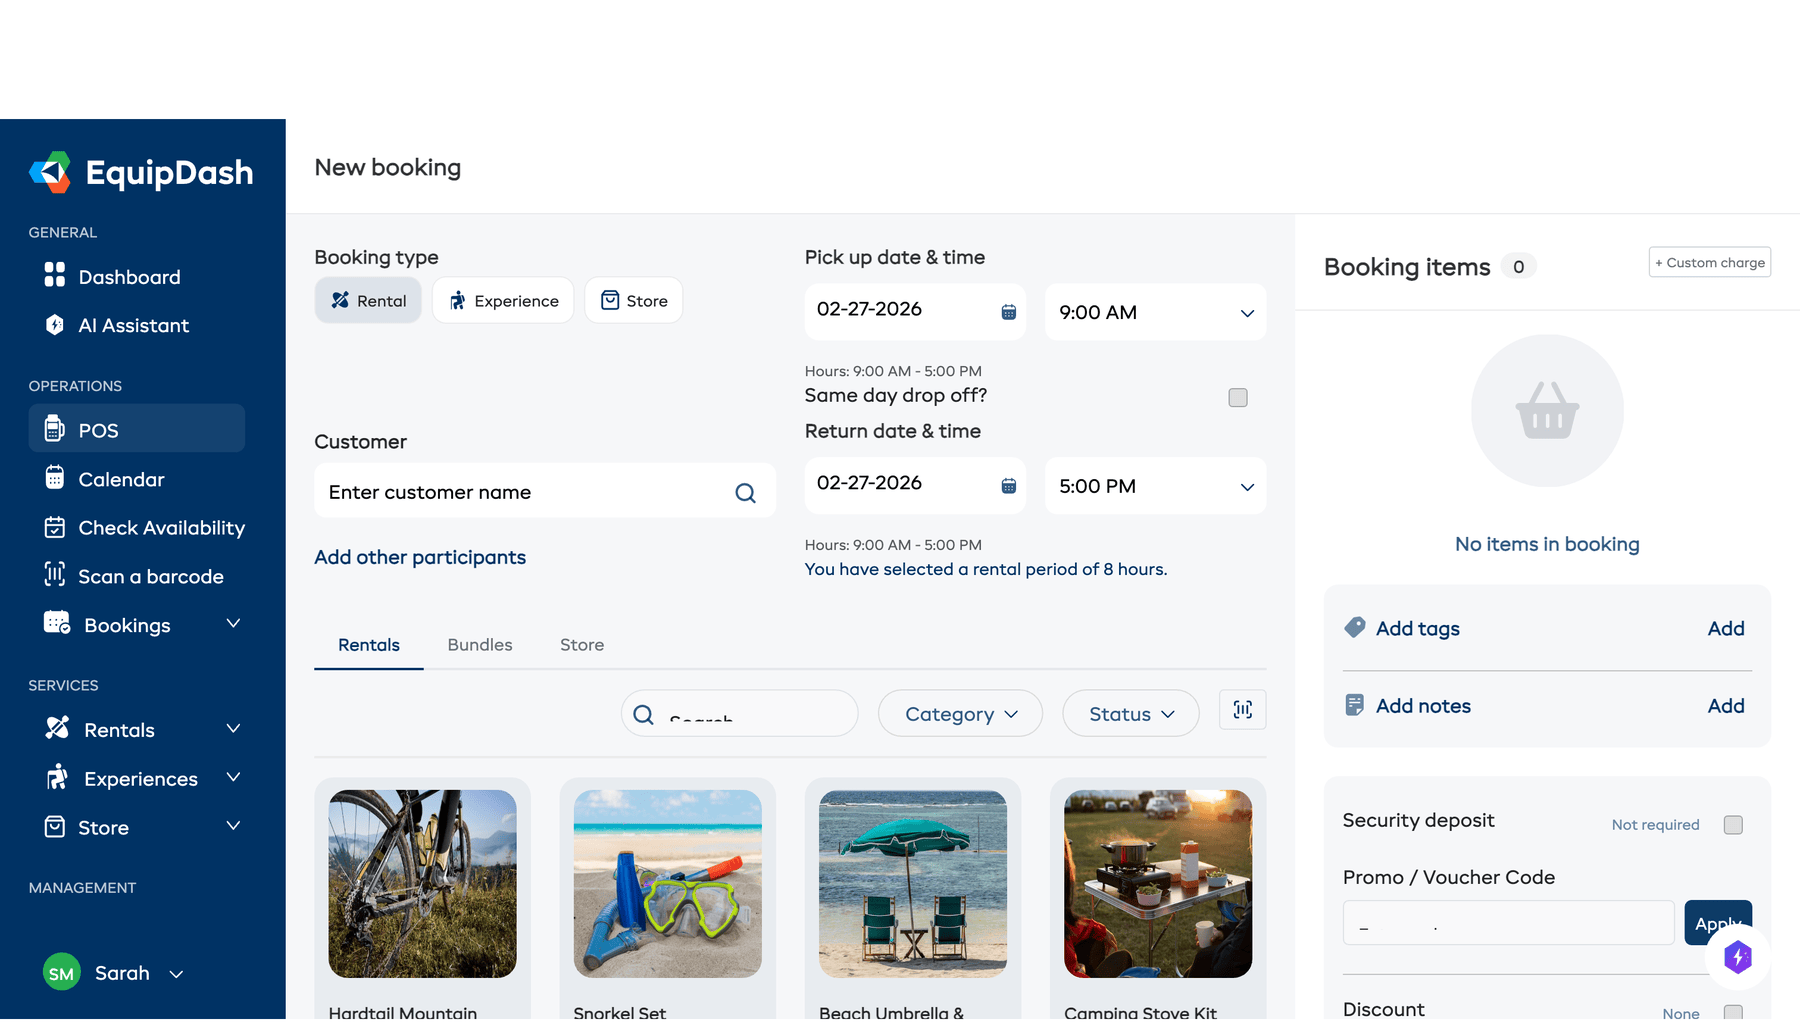The width and height of the screenshot is (1800, 1031).
Task: Click the Add other participants link
Action: click(x=420, y=557)
